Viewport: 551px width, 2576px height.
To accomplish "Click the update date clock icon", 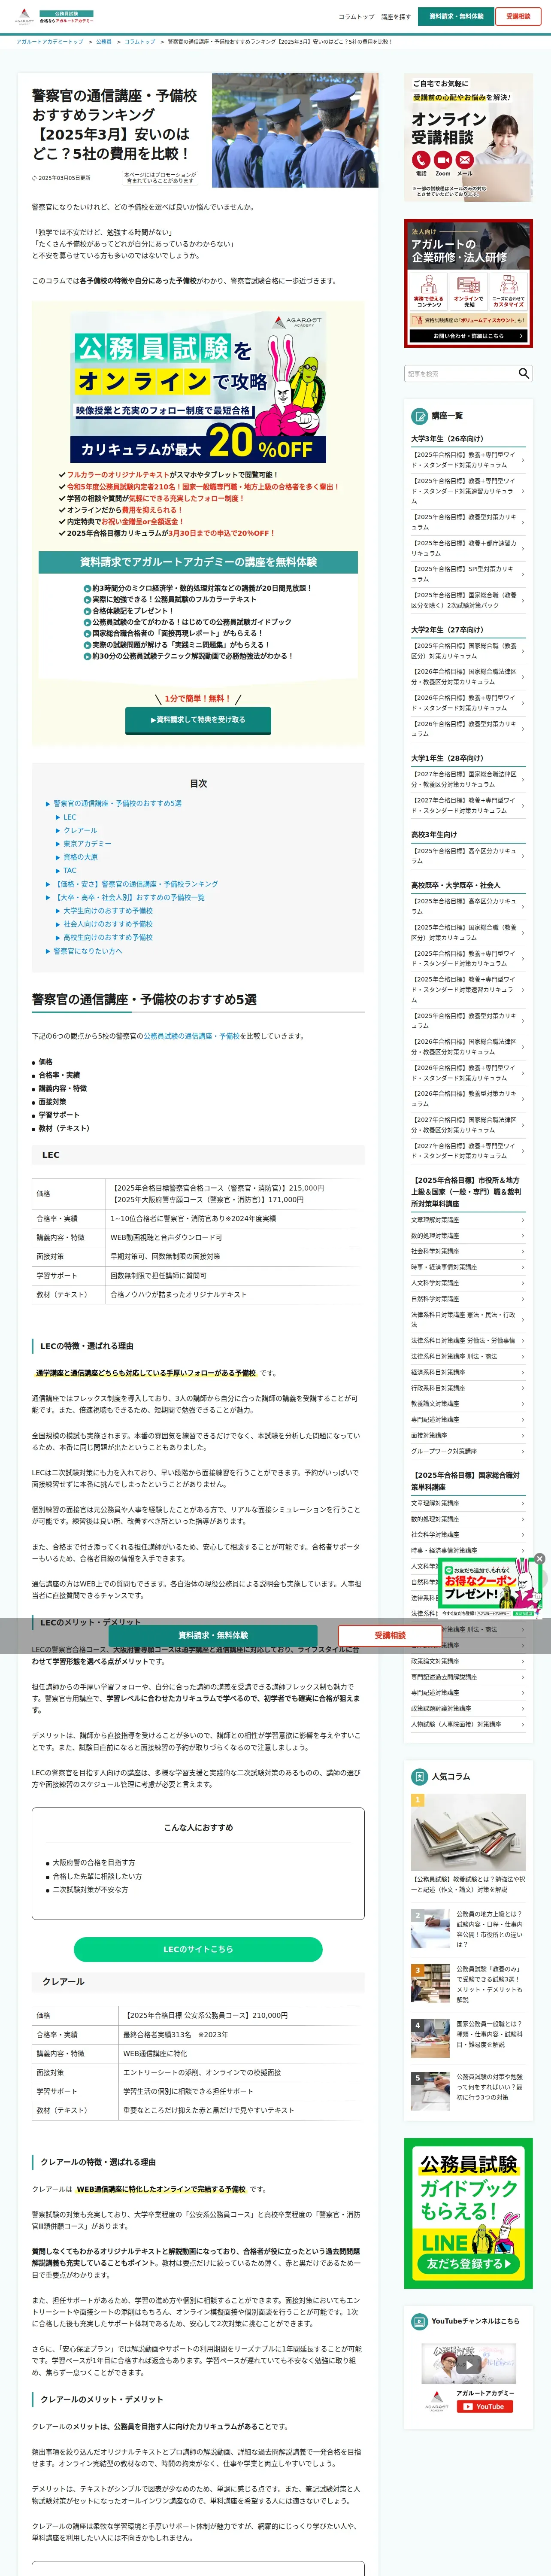I will coord(34,178).
